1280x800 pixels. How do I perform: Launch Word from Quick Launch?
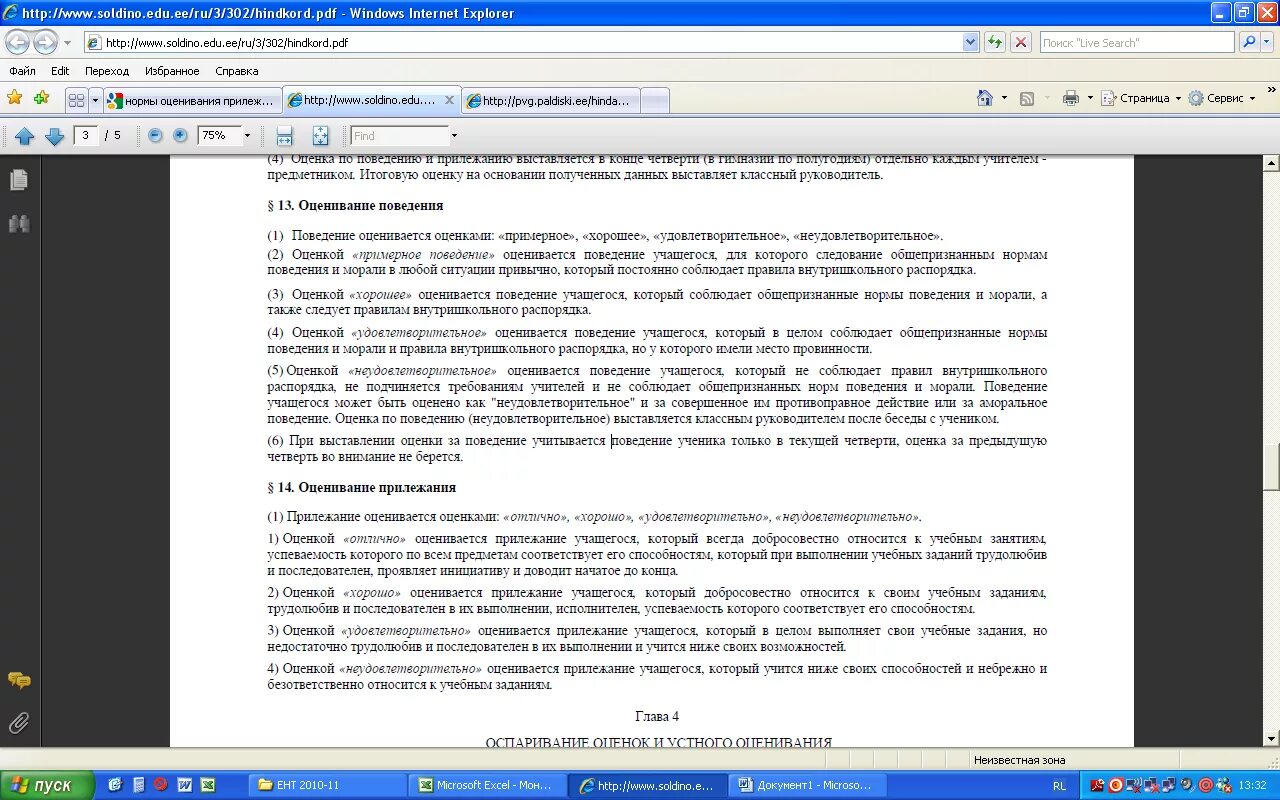(x=185, y=785)
